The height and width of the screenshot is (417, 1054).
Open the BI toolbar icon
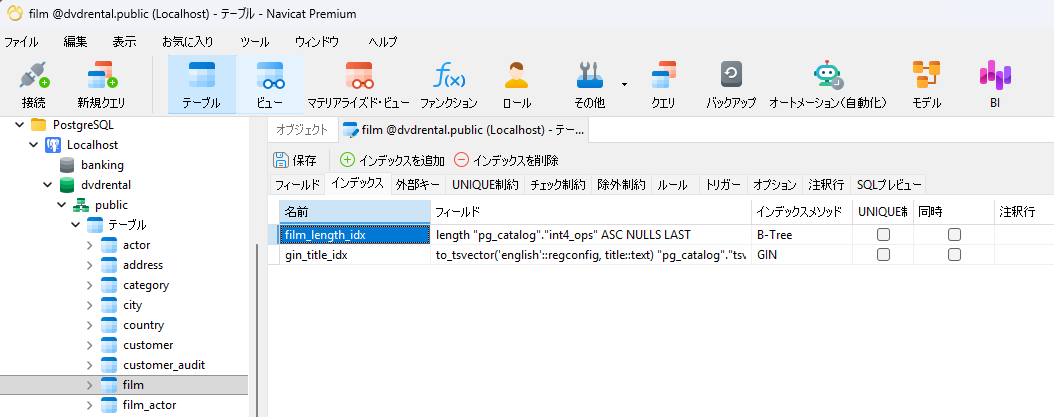click(995, 75)
